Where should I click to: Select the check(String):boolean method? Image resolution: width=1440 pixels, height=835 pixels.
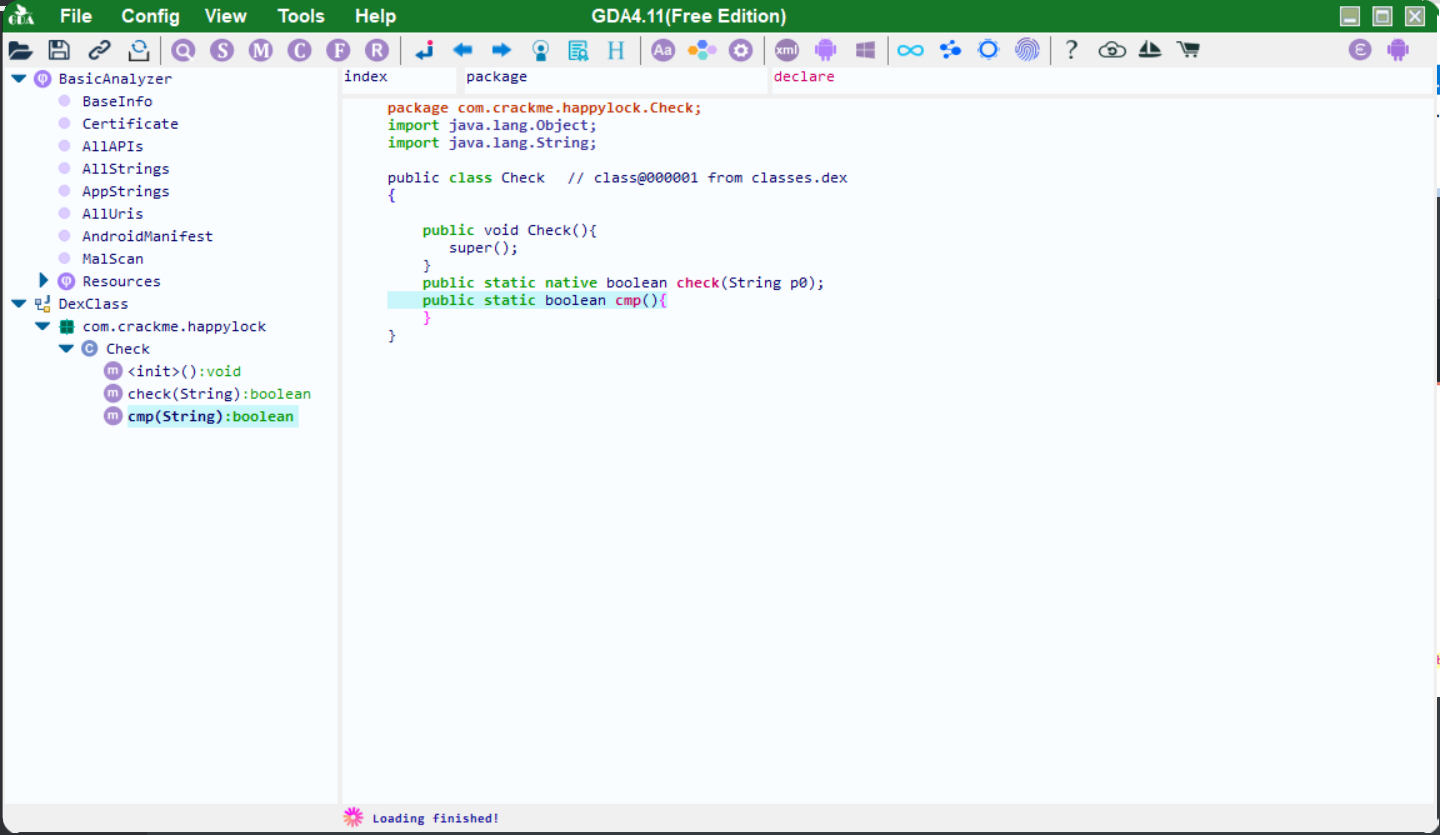(x=219, y=394)
